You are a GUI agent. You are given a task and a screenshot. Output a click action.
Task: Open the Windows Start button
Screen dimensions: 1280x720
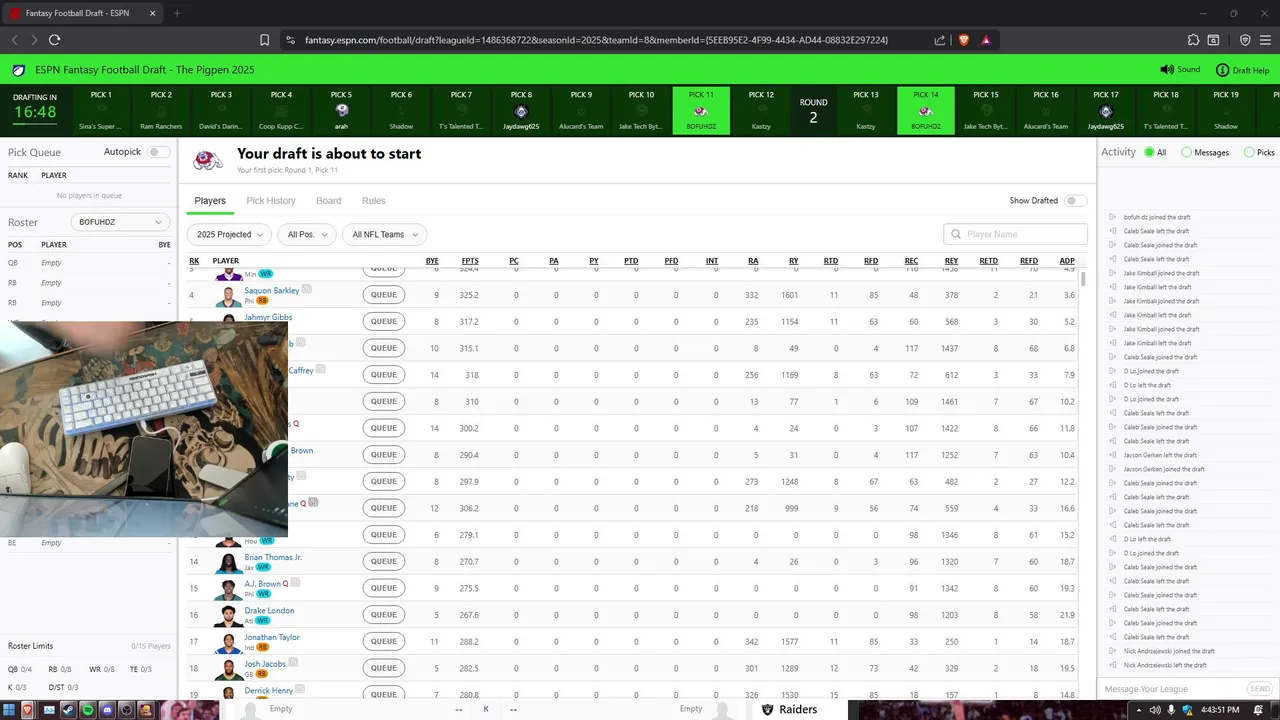[x=8, y=710]
